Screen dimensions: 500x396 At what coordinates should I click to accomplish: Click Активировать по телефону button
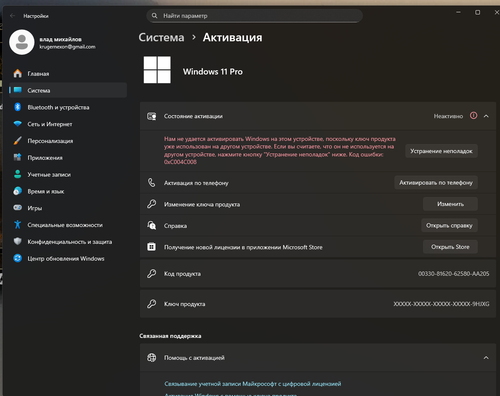436,183
